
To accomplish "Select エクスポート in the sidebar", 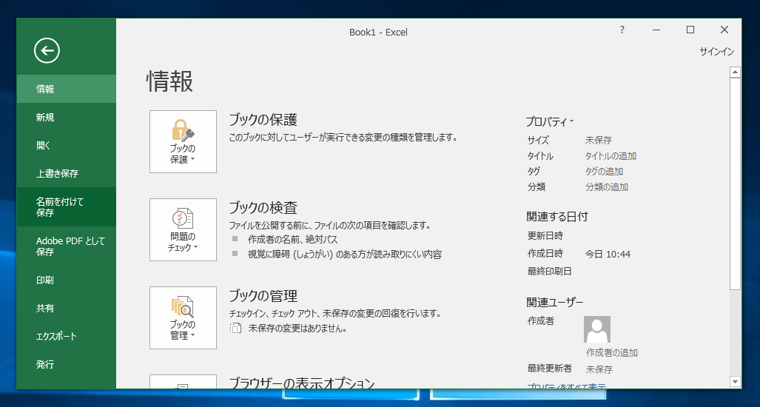I will coord(66,336).
